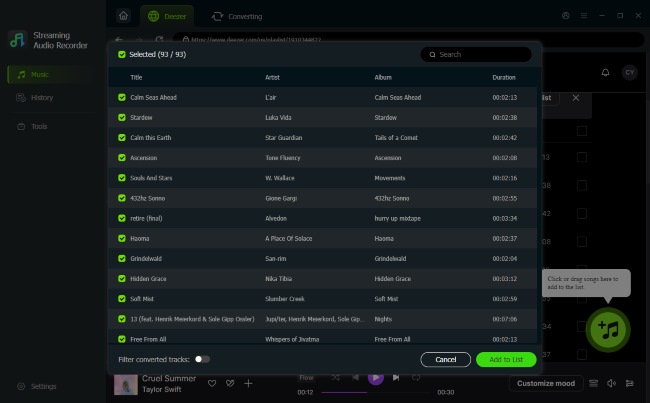The width and height of the screenshot is (650, 403).
Task: Toggle shuffle in player bar
Action: coord(335,378)
